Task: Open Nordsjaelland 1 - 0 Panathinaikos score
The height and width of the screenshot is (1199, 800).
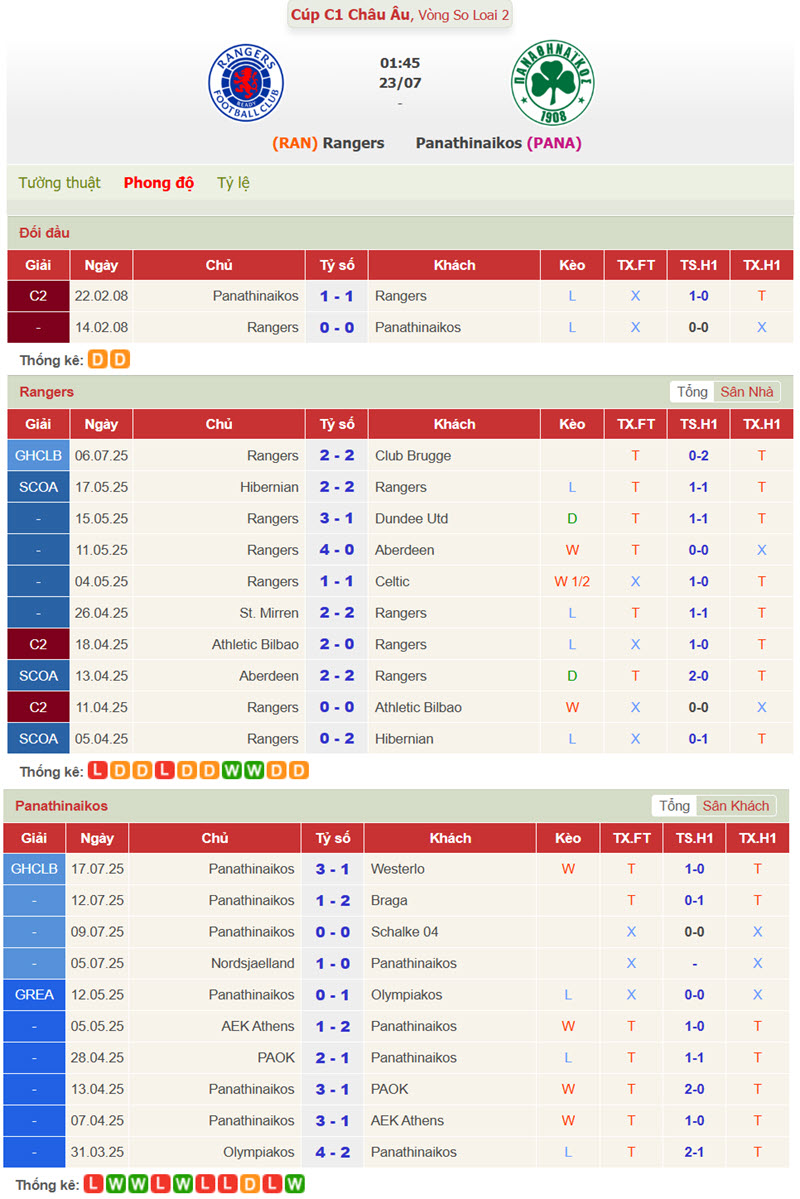Action: [x=333, y=963]
